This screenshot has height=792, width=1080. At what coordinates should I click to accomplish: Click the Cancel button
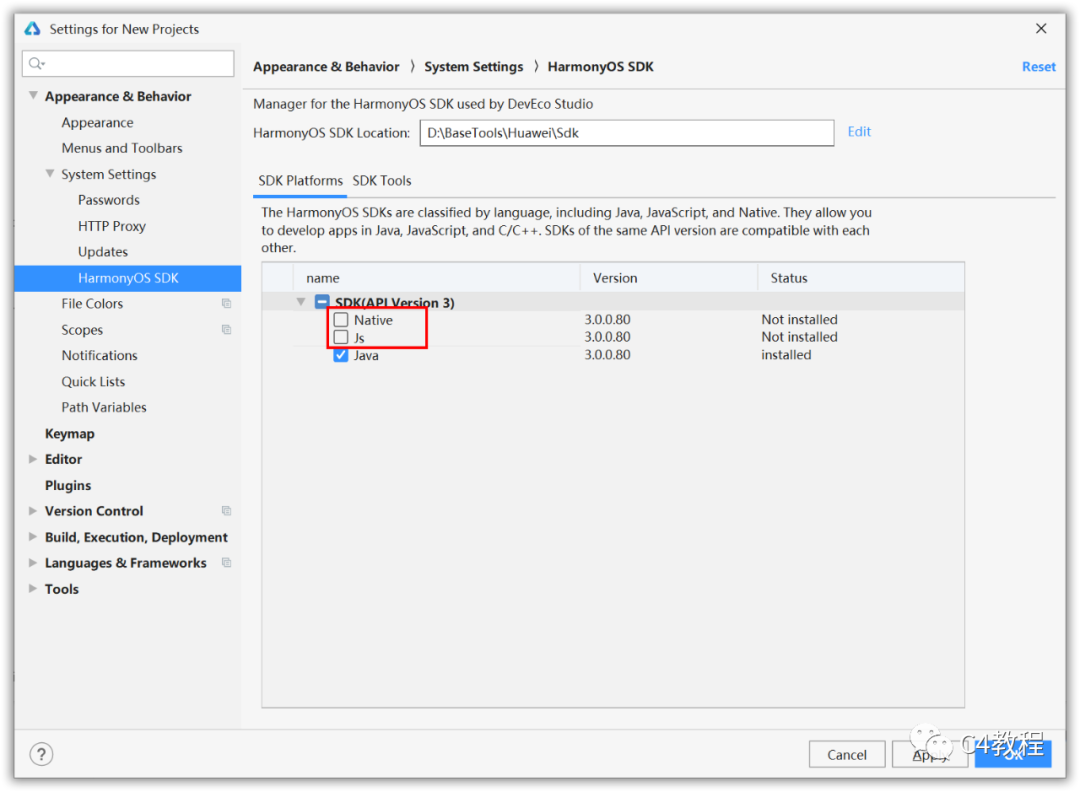click(847, 754)
